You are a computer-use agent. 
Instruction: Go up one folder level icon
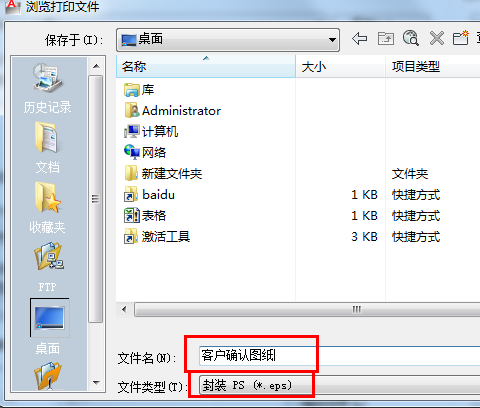pyautogui.click(x=386, y=39)
